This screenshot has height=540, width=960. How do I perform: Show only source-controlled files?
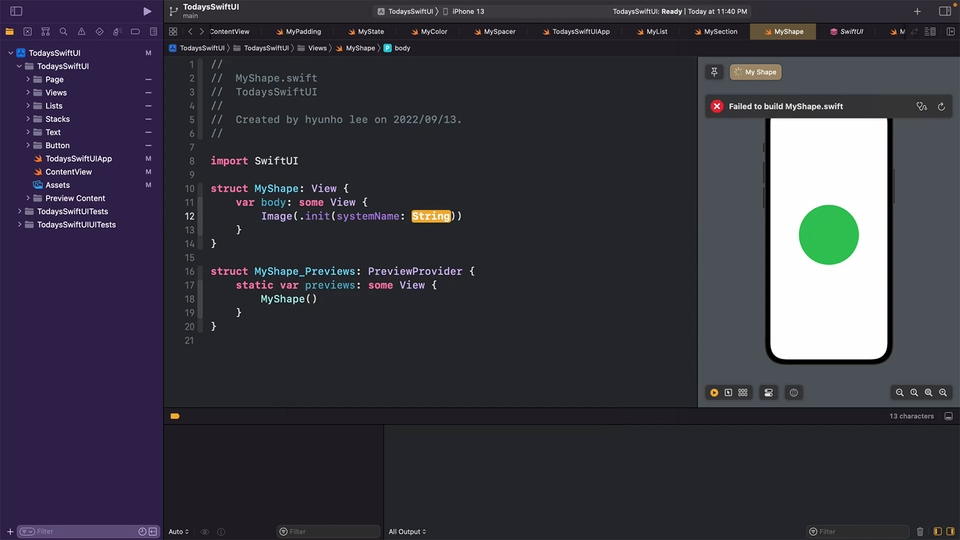point(153,531)
